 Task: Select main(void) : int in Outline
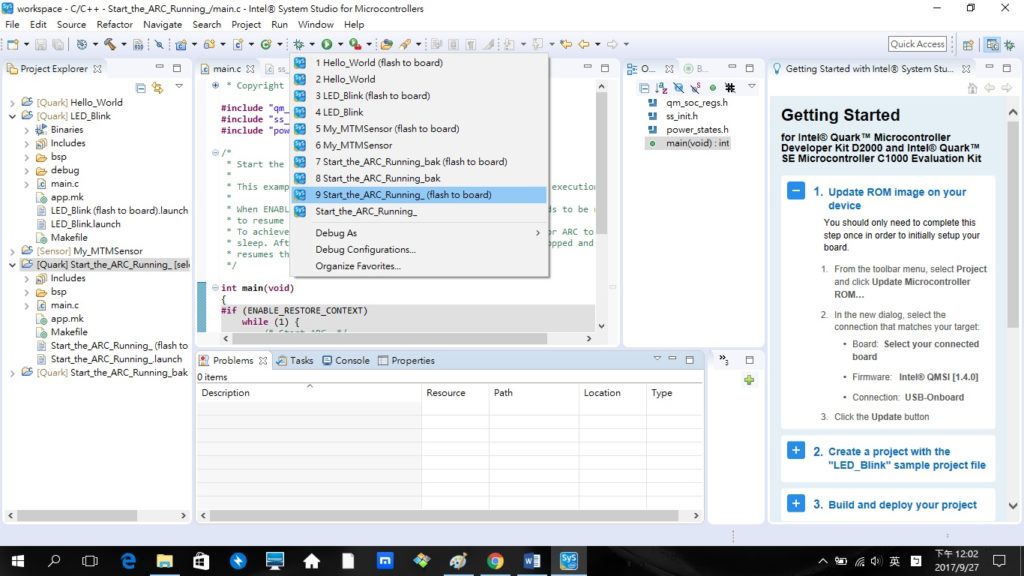pyautogui.click(x=697, y=143)
